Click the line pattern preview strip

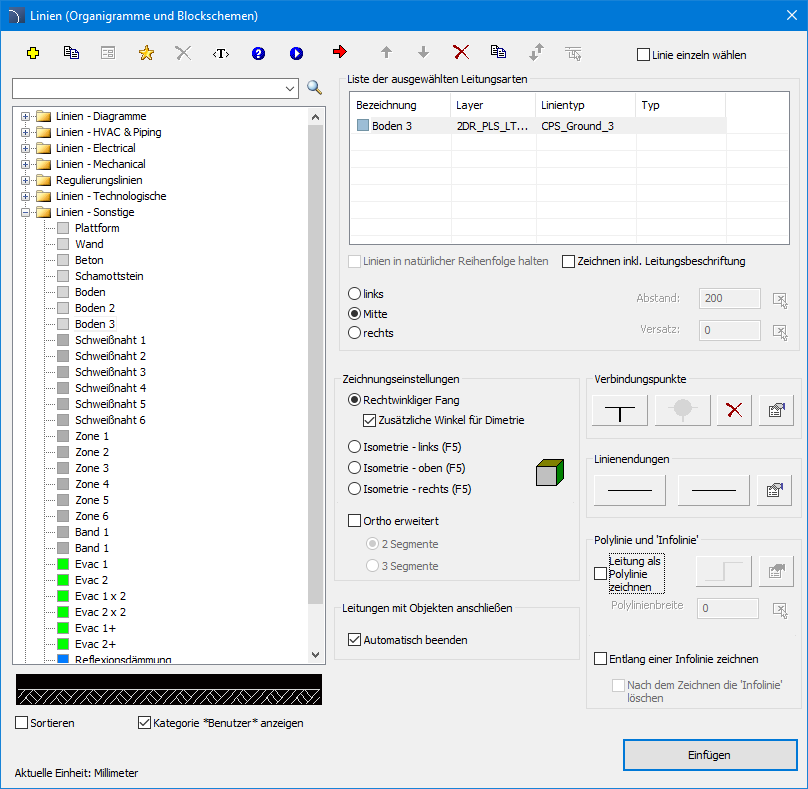(x=169, y=689)
